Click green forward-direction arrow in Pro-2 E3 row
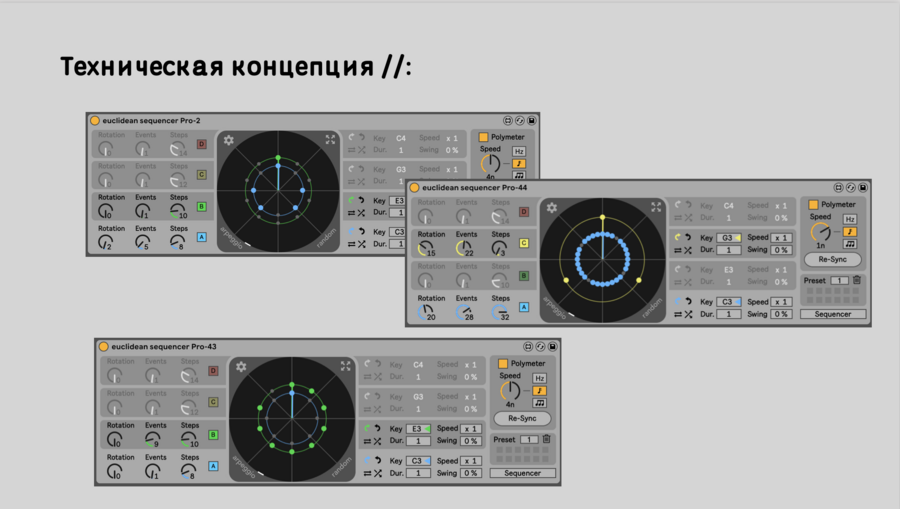Viewport: 900px width, 509px height. 351,200
